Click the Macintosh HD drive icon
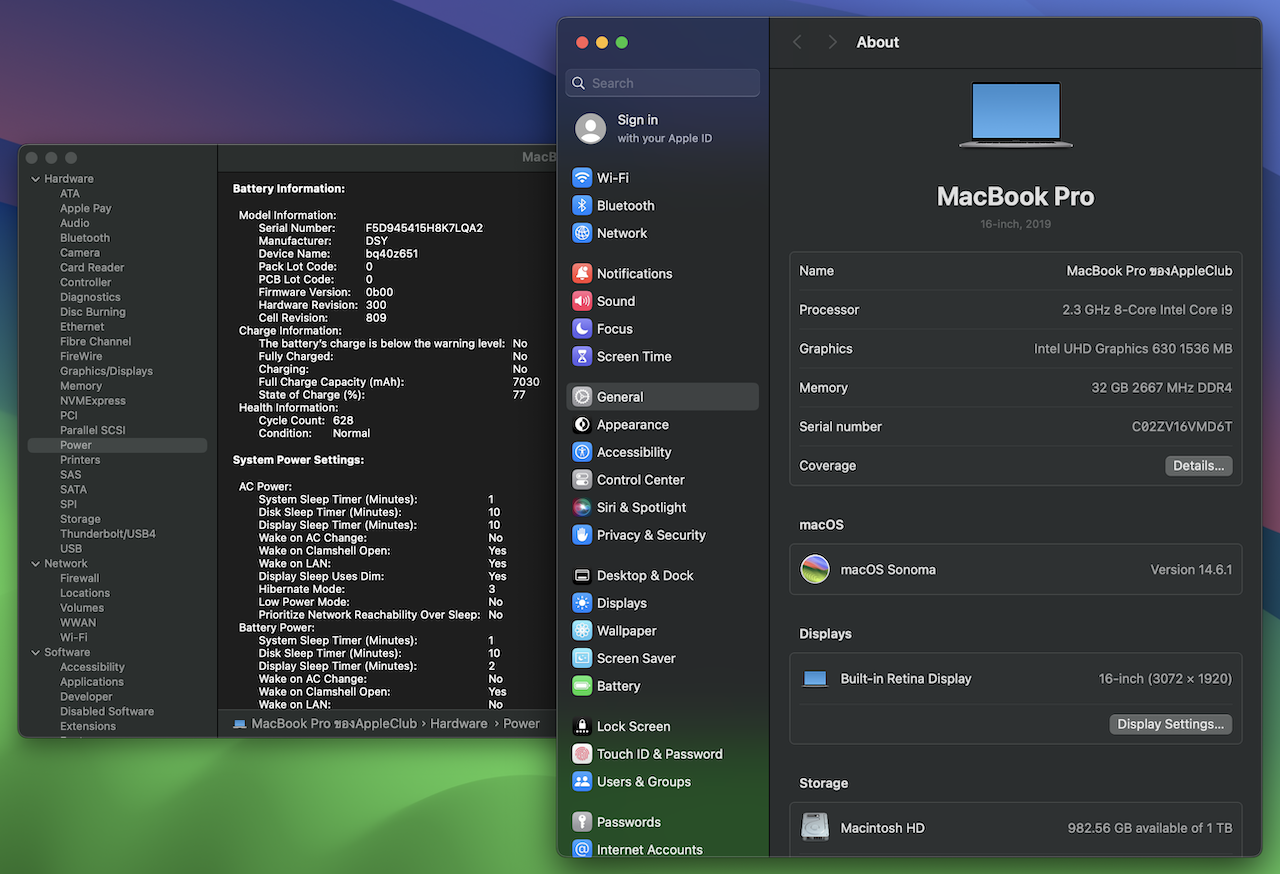 click(x=815, y=828)
